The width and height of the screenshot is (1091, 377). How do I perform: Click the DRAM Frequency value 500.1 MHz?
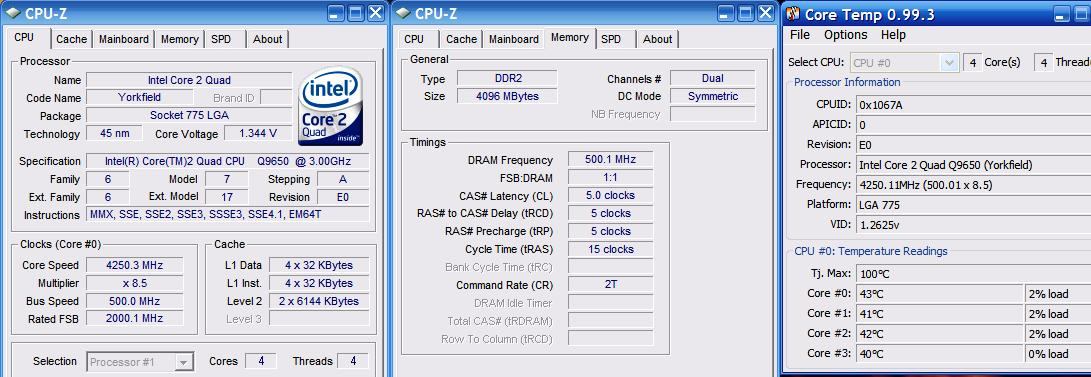[610, 159]
